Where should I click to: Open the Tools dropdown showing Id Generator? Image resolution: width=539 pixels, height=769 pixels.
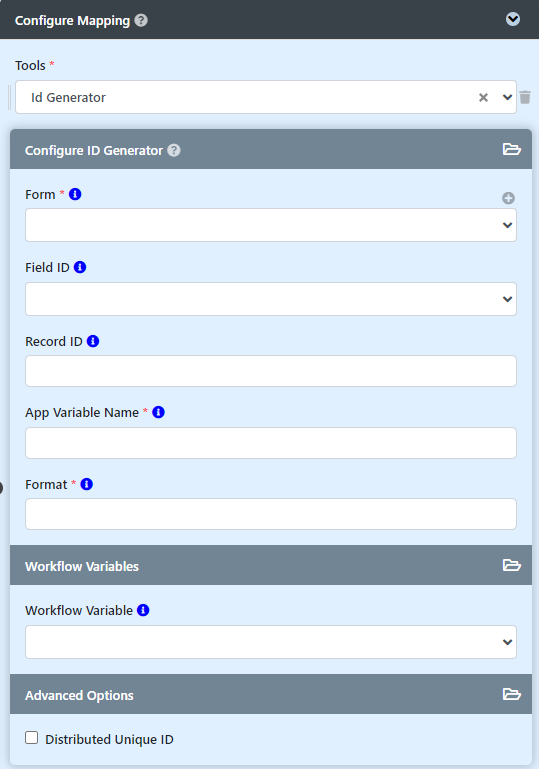tap(266, 97)
